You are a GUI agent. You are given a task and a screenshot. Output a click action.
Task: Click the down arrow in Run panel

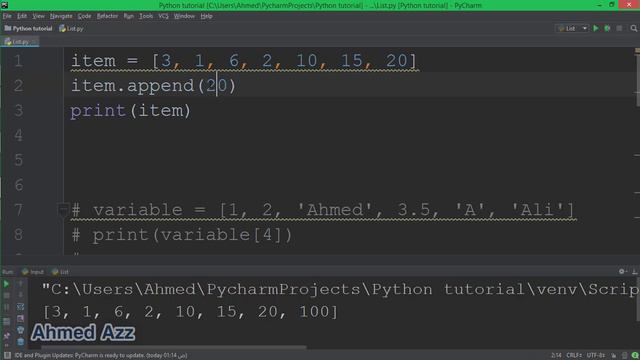[x=20, y=295]
